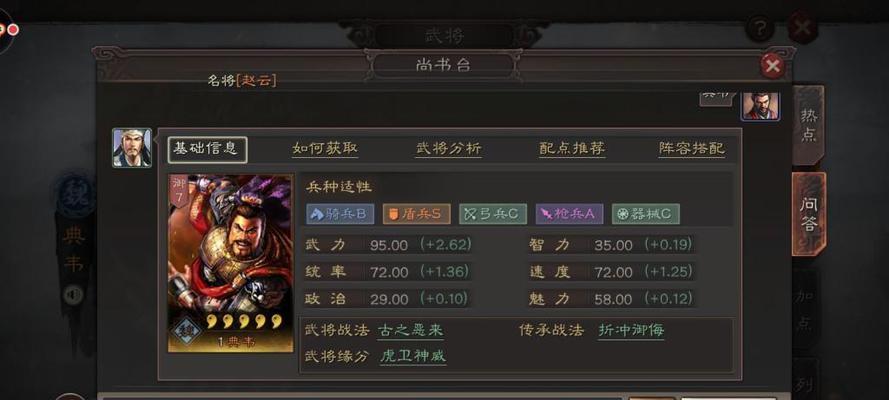Select the 枪兵A spearman troop badge

[x=569, y=214]
